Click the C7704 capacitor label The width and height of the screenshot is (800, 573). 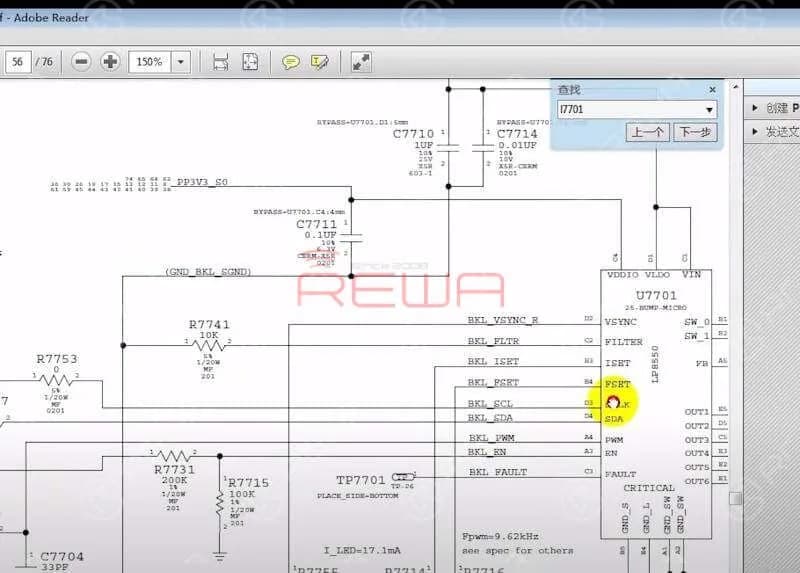pos(62,556)
